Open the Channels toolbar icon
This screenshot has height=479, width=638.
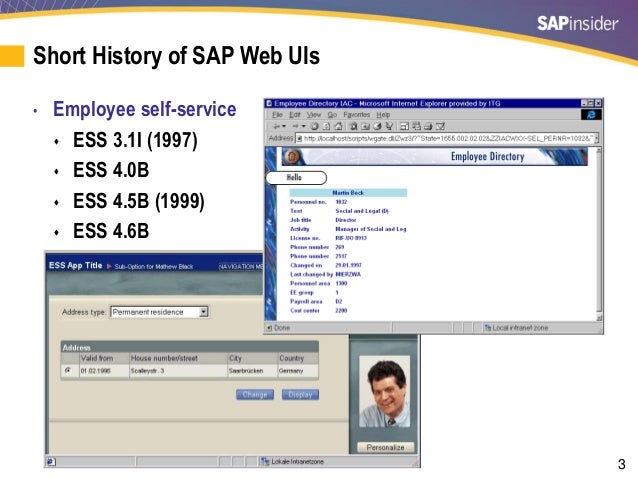(x=389, y=126)
